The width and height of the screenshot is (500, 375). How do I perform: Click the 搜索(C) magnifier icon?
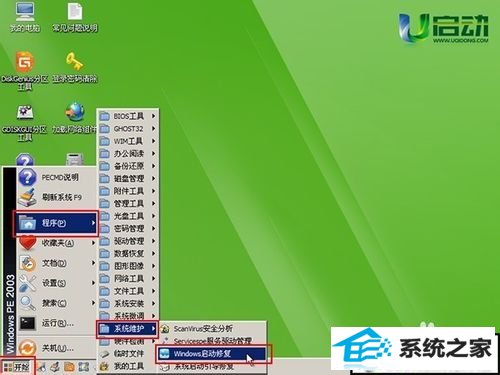click(x=27, y=303)
